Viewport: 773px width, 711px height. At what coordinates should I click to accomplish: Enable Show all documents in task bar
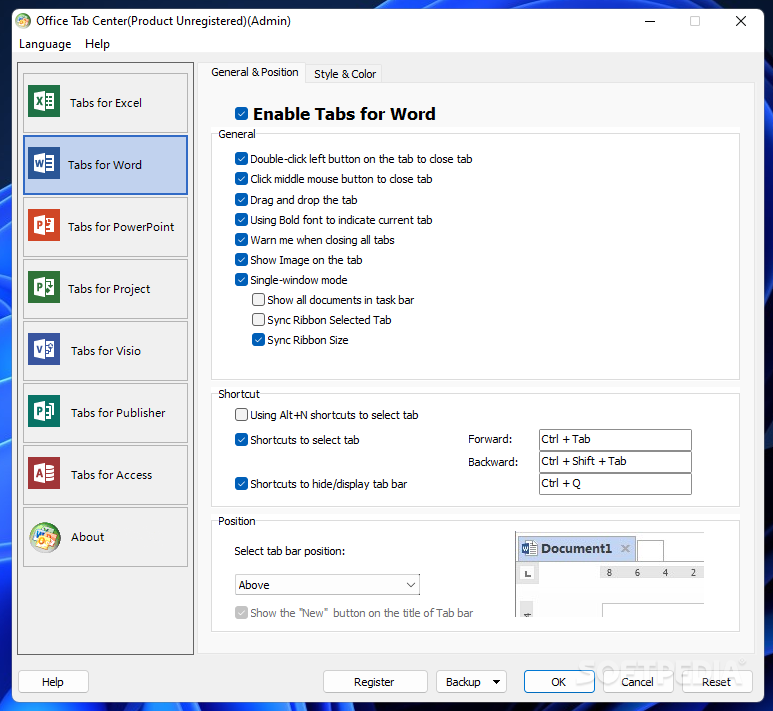(258, 300)
